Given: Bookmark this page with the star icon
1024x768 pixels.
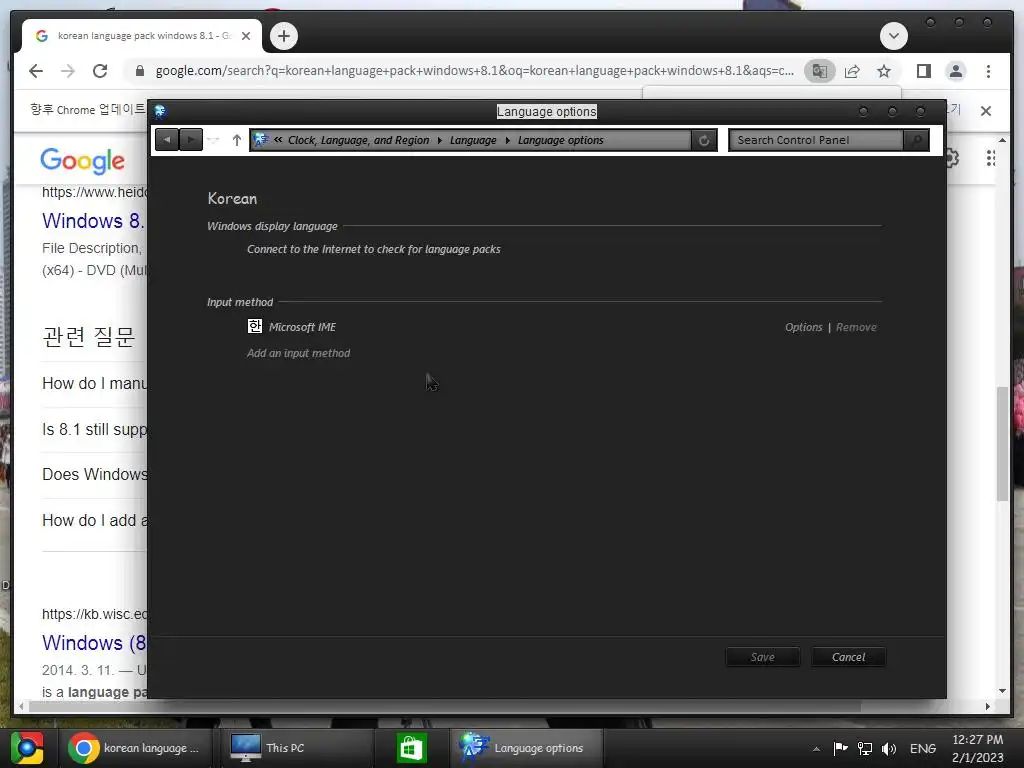Looking at the screenshot, I should (x=884, y=71).
